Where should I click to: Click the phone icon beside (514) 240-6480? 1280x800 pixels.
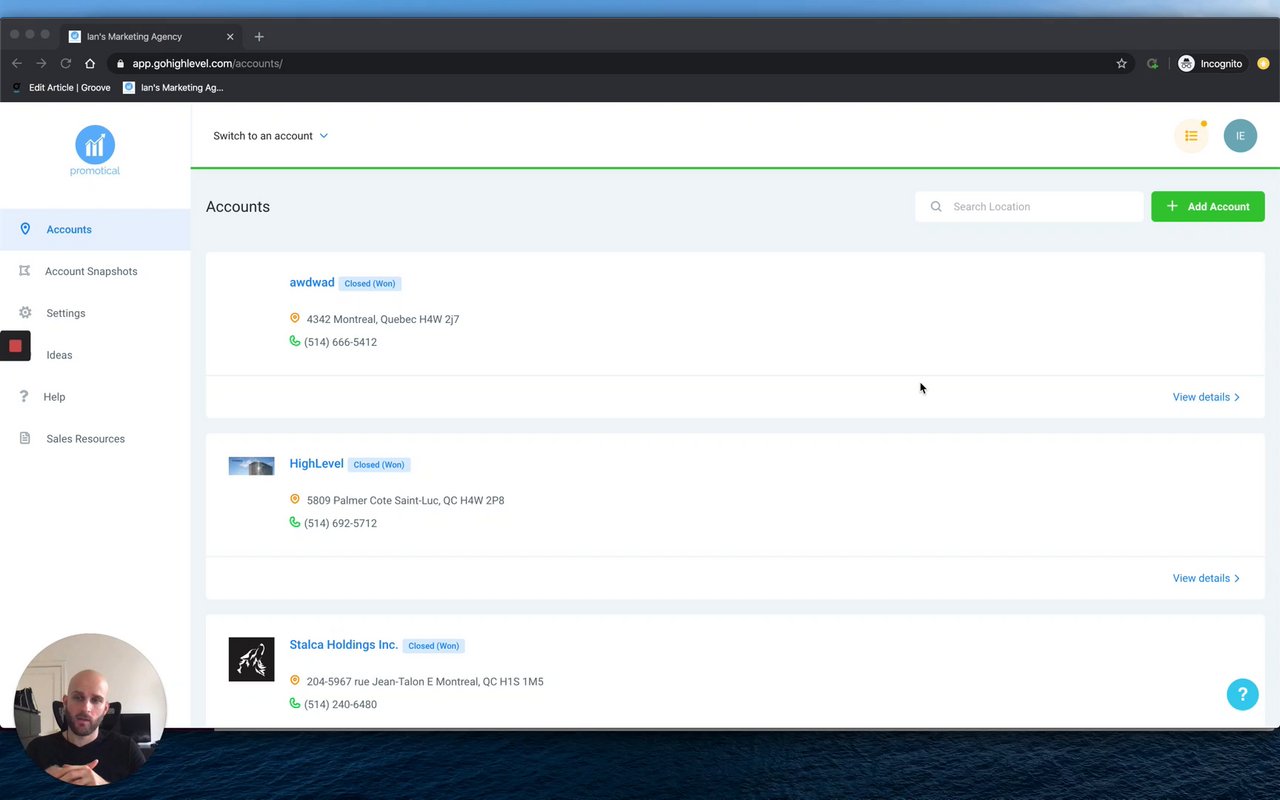pos(294,703)
